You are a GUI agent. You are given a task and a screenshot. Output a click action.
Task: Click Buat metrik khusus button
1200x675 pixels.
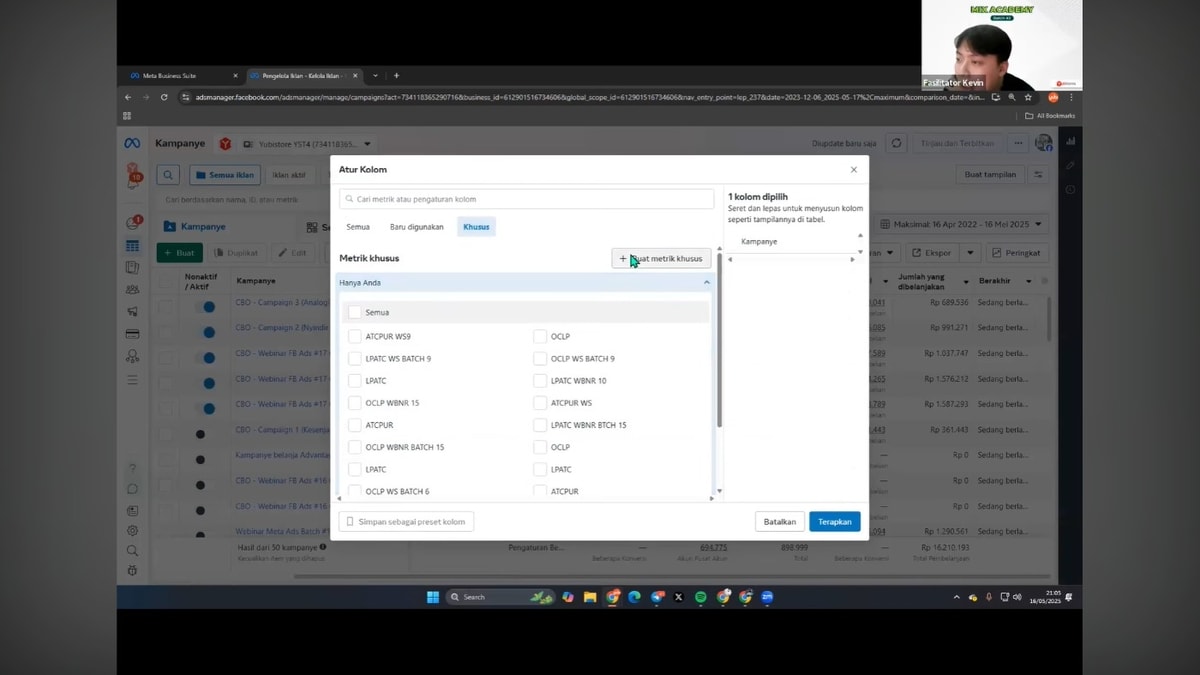661,258
